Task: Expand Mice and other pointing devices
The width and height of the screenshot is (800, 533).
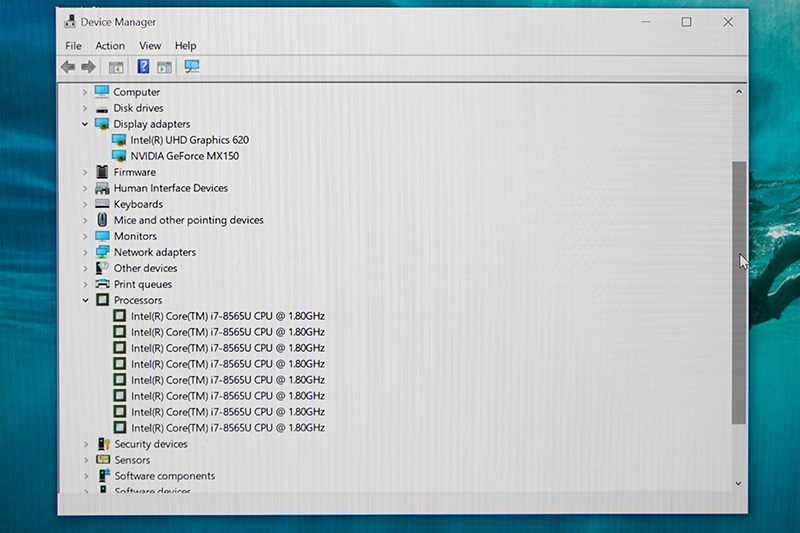Action: pyautogui.click(x=85, y=220)
